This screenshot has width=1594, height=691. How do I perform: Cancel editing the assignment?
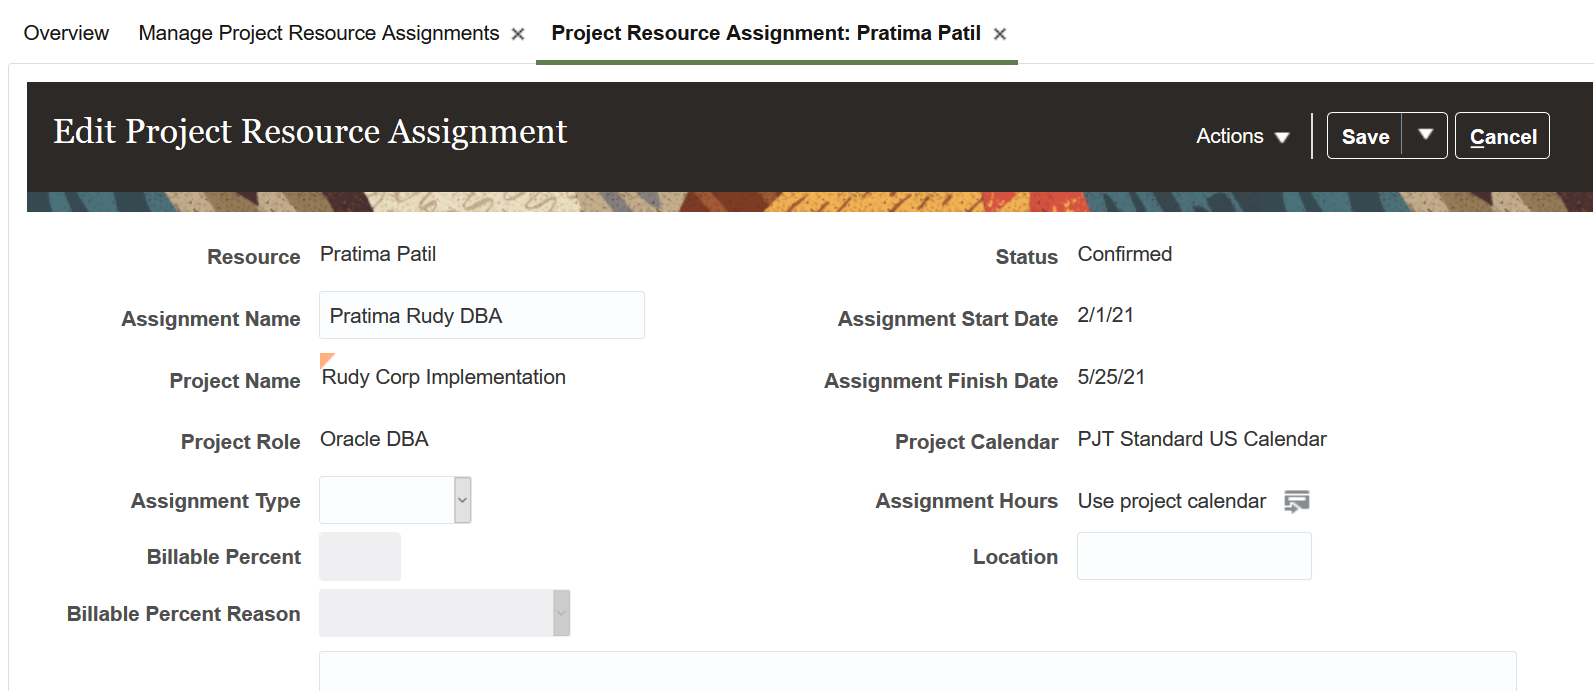click(1502, 136)
